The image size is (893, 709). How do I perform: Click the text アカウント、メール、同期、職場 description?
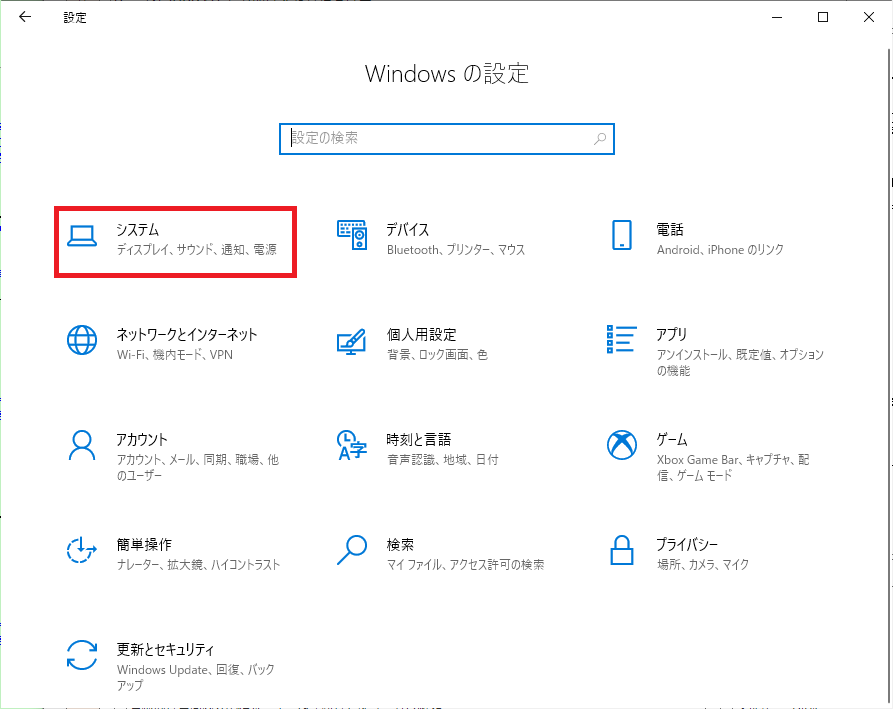[x=198, y=468]
